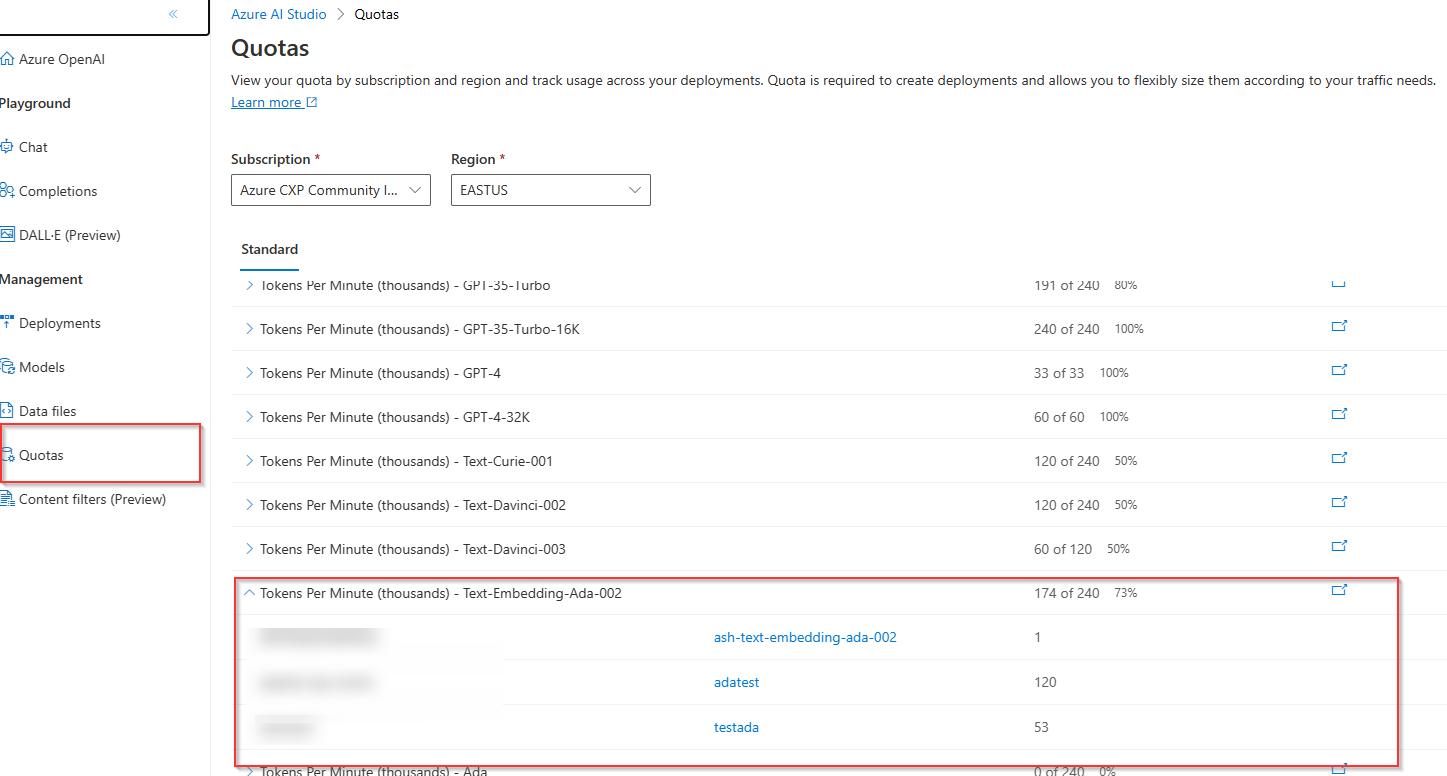The width and height of the screenshot is (1447, 776).
Task: Open the Learn more link
Action: pos(274,102)
